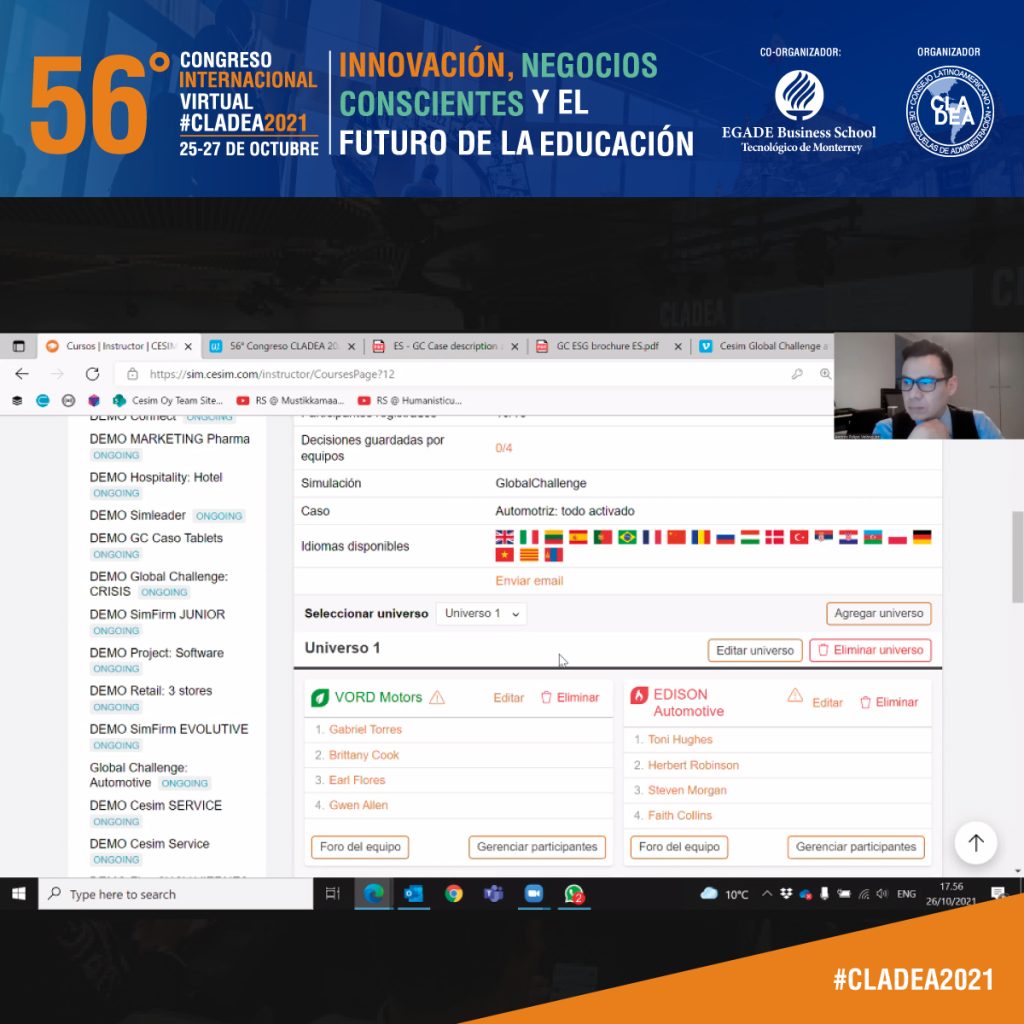Screen dimensions: 1024x1024
Task: Choose the Brazilian flag language
Action: click(x=627, y=537)
